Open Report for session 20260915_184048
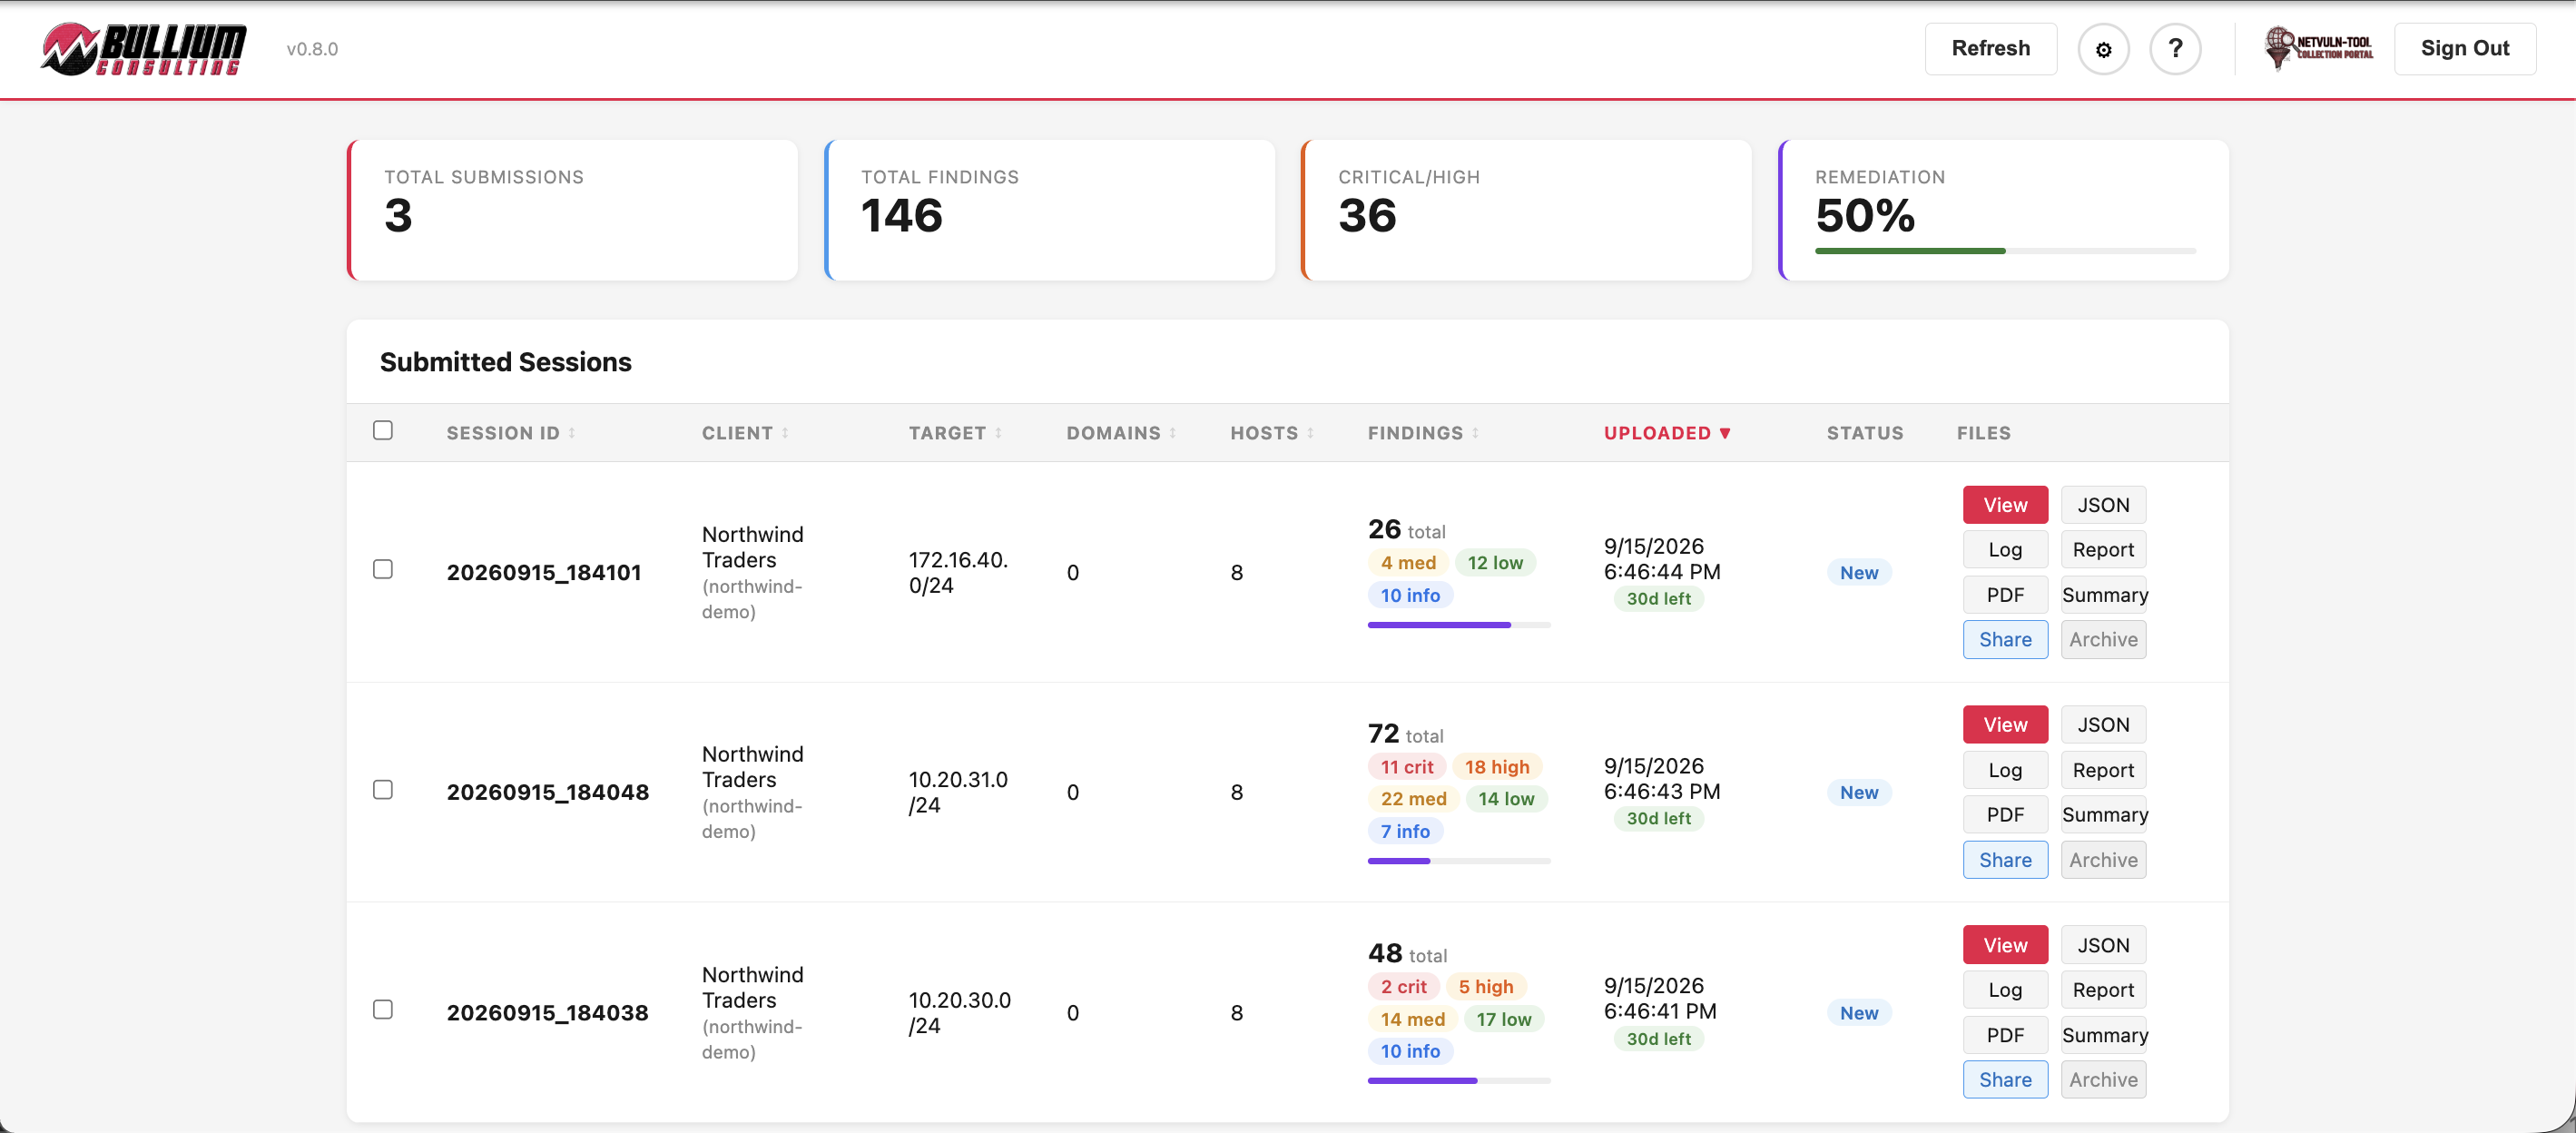 (x=2103, y=770)
